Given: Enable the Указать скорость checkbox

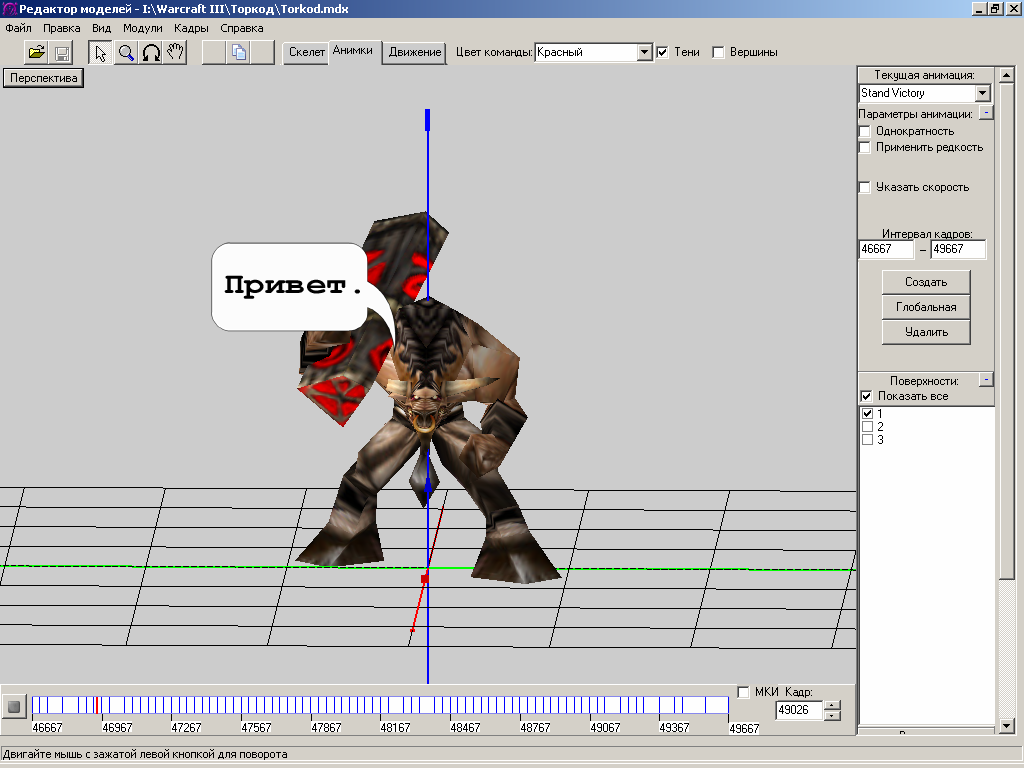Looking at the screenshot, I should coord(866,187).
